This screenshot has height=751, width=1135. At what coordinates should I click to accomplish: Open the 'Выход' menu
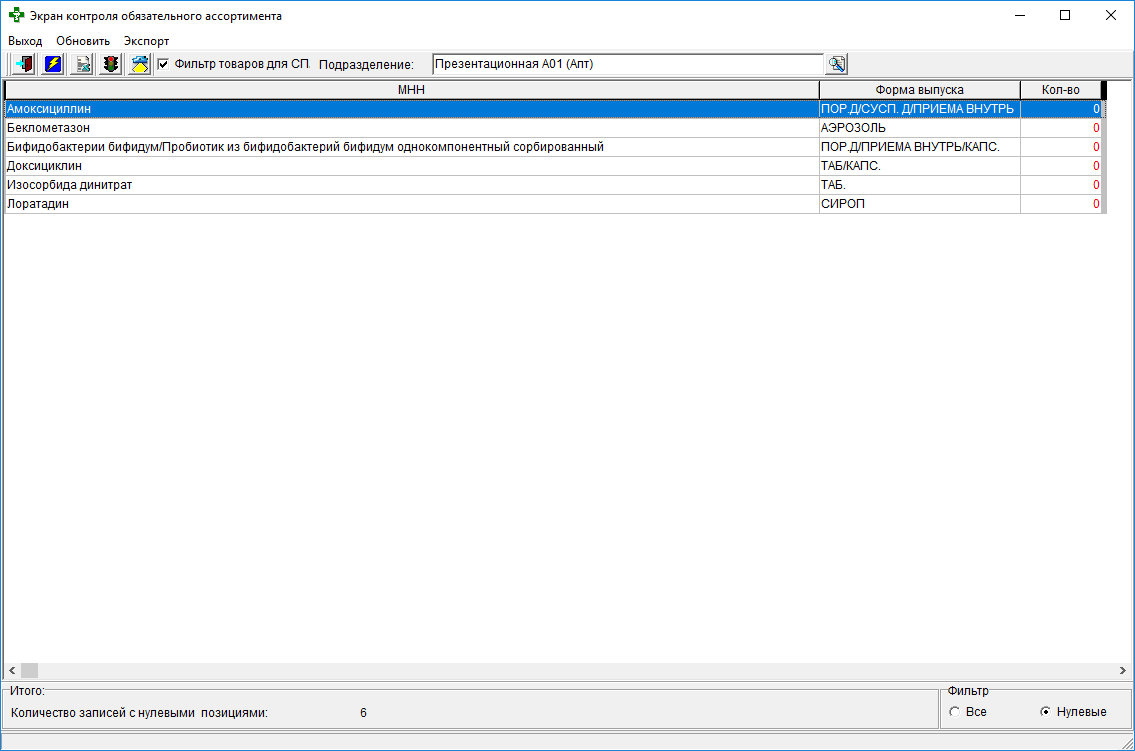(x=25, y=41)
